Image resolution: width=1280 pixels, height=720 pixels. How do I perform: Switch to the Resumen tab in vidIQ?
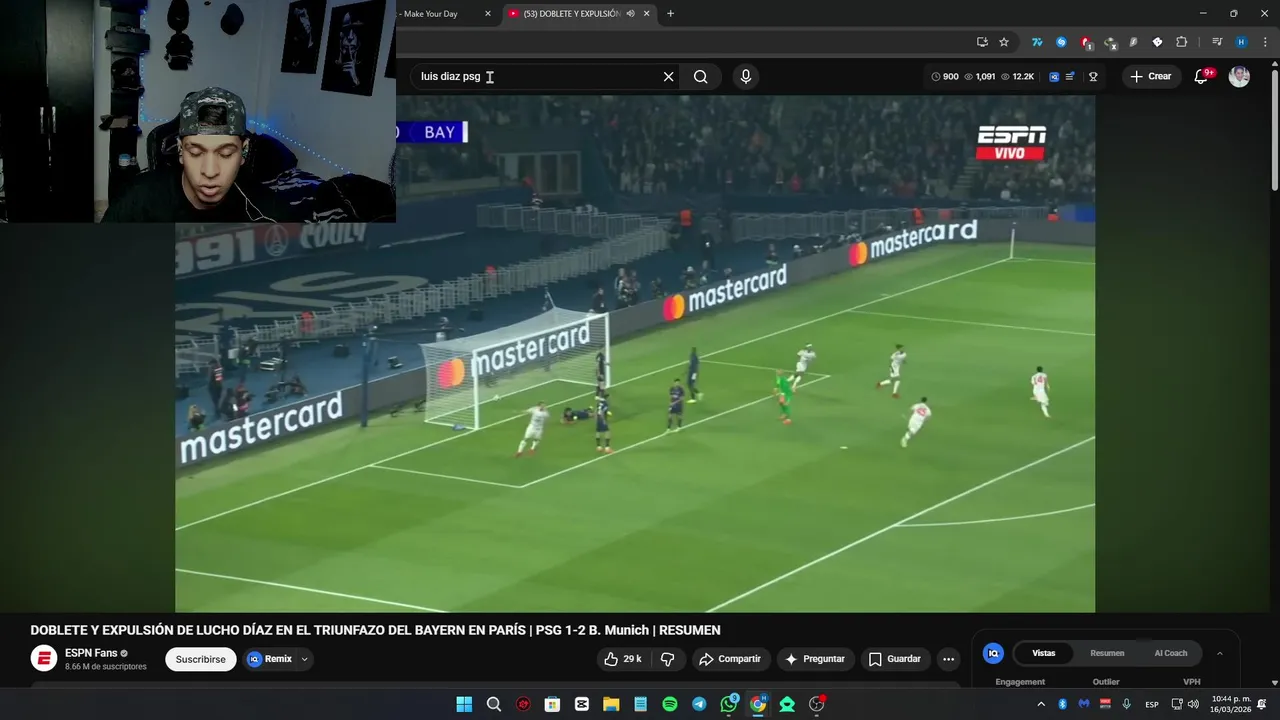pos(1107,653)
